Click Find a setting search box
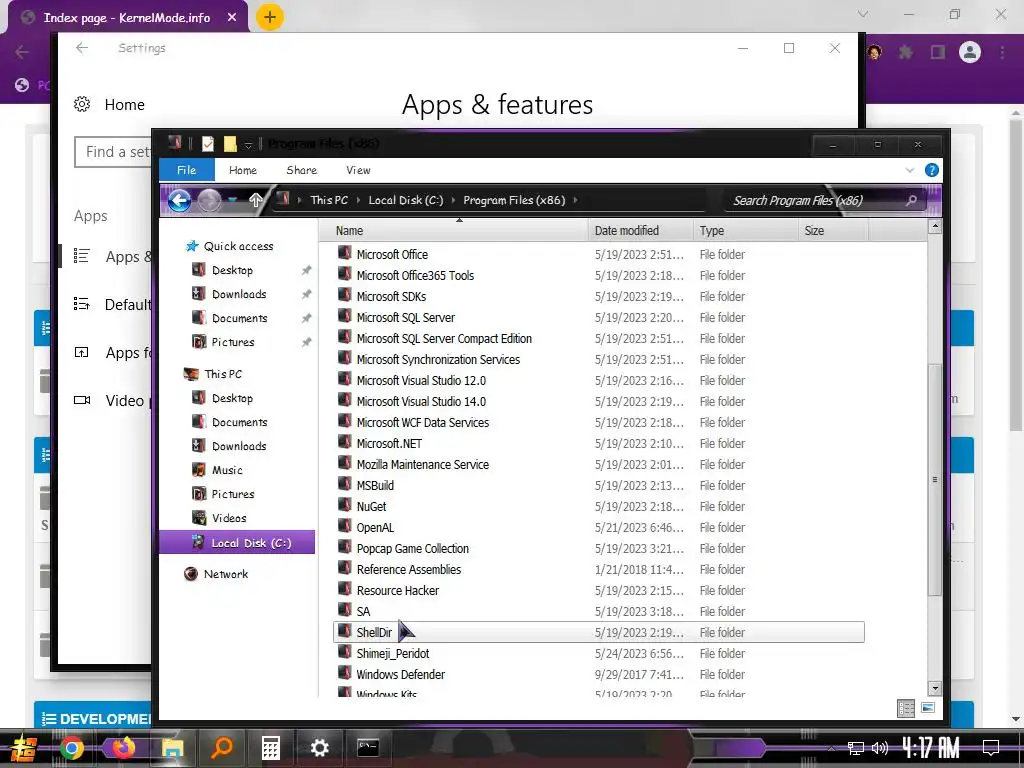This screenshot has width=1024, height=768. point(114,152)
